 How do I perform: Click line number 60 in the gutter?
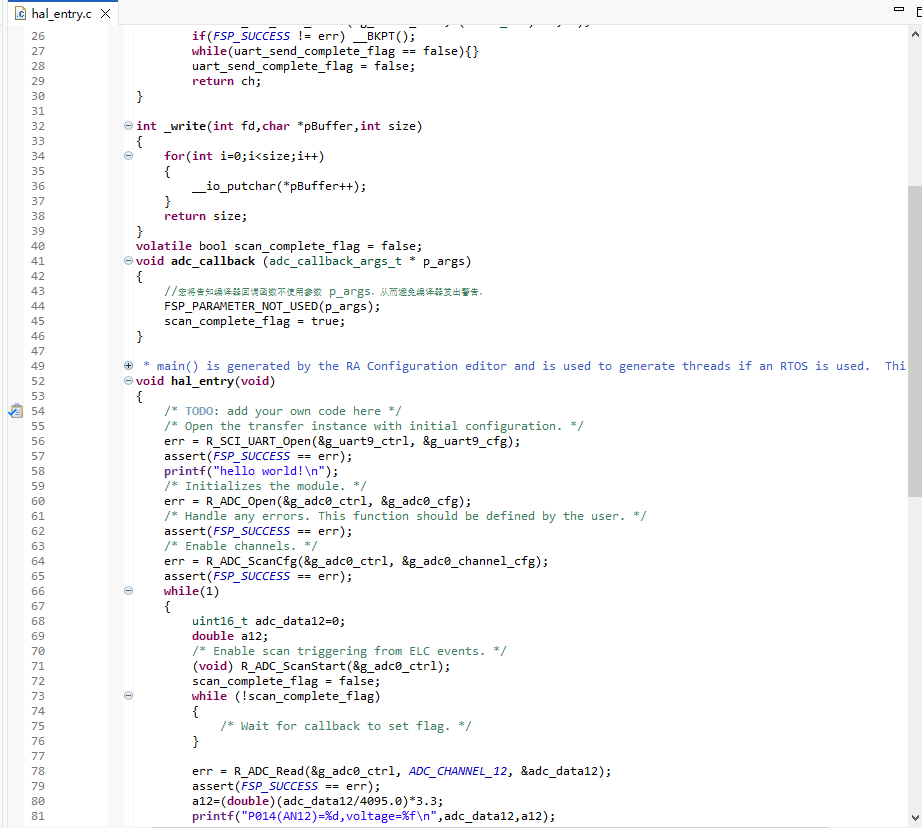(x=38, y=501)
